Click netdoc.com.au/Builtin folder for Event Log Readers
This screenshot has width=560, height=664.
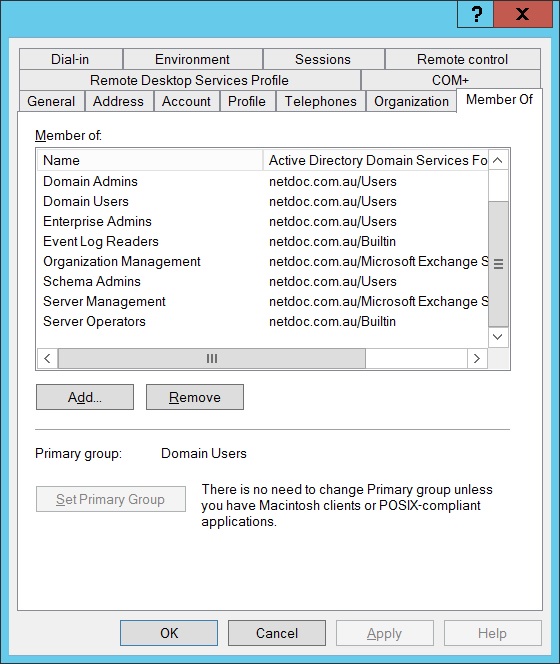point(333,241)
